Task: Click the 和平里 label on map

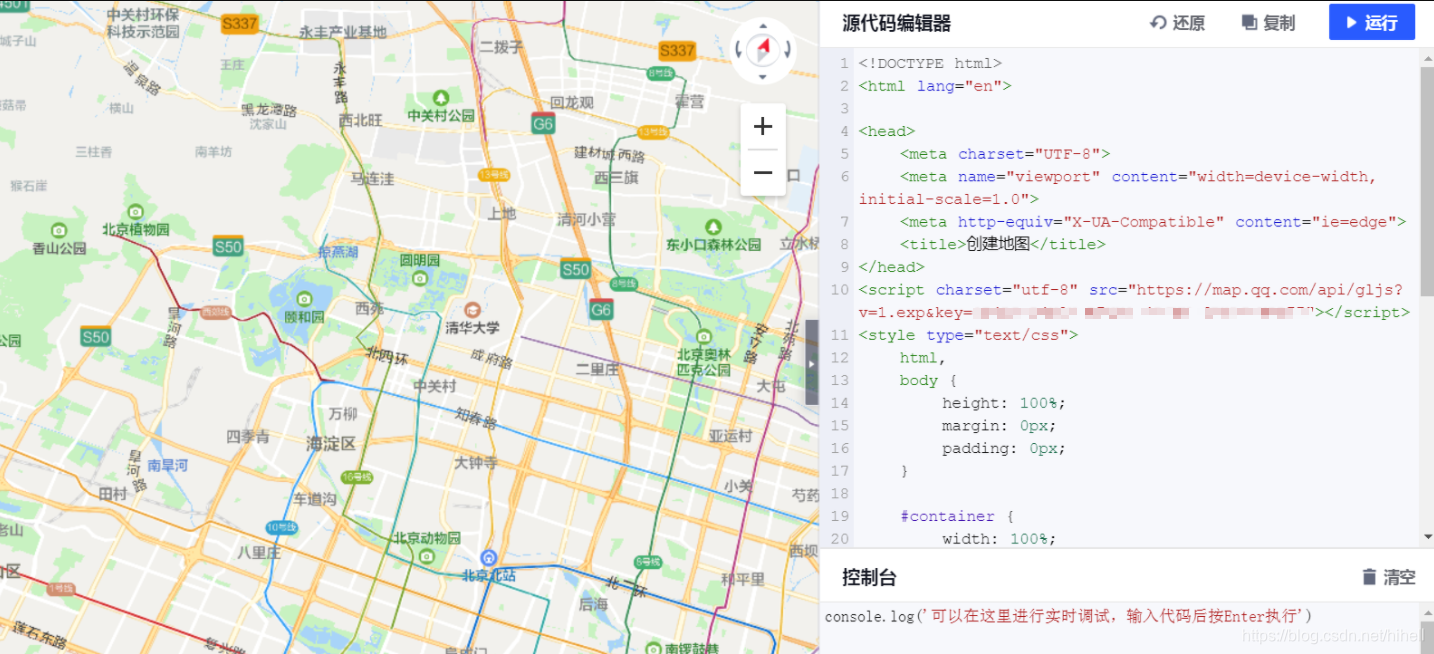Action: 743,578
